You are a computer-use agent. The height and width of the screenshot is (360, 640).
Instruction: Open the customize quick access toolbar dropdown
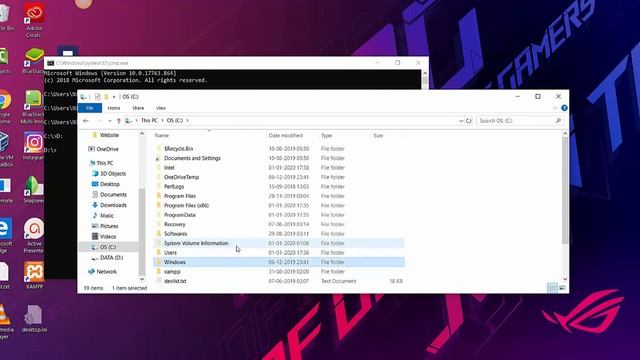pos(114,97)
